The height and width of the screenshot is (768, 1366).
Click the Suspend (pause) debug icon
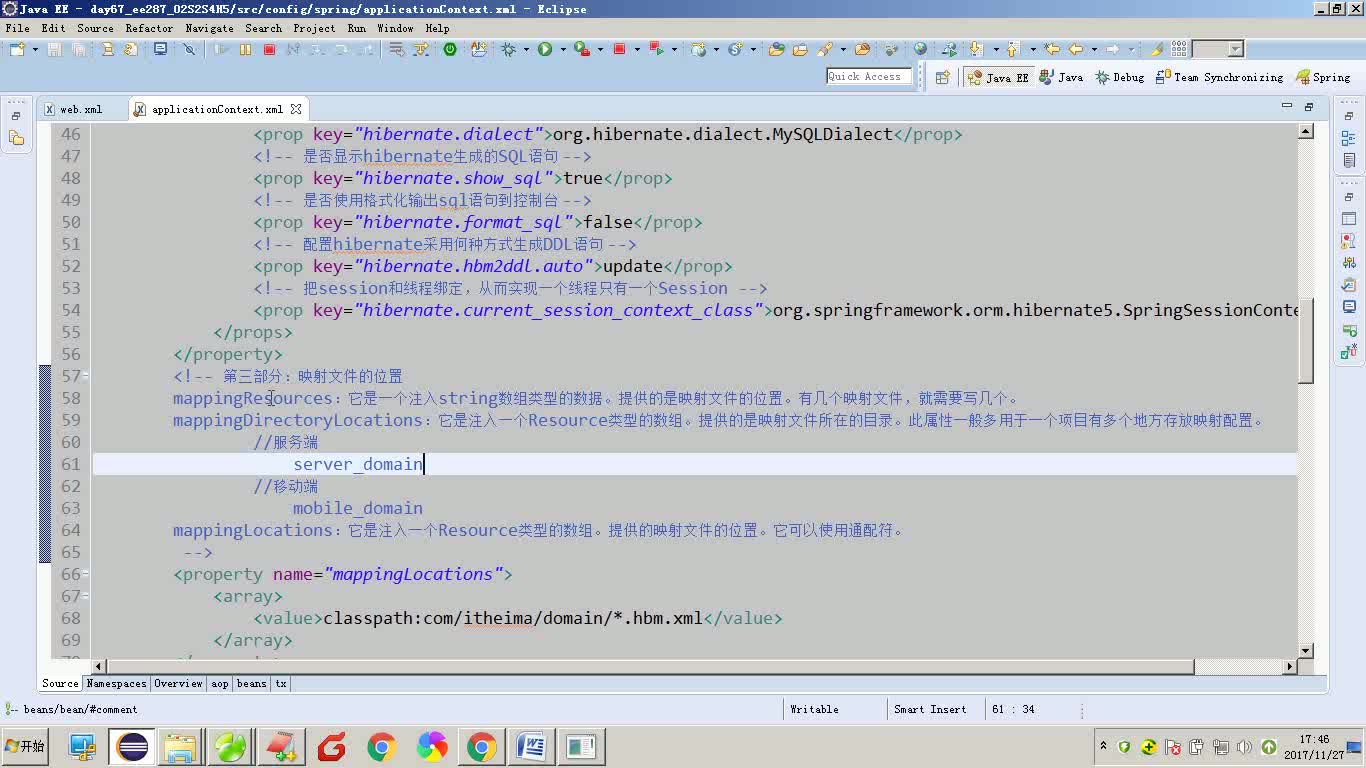coord(245,49)
